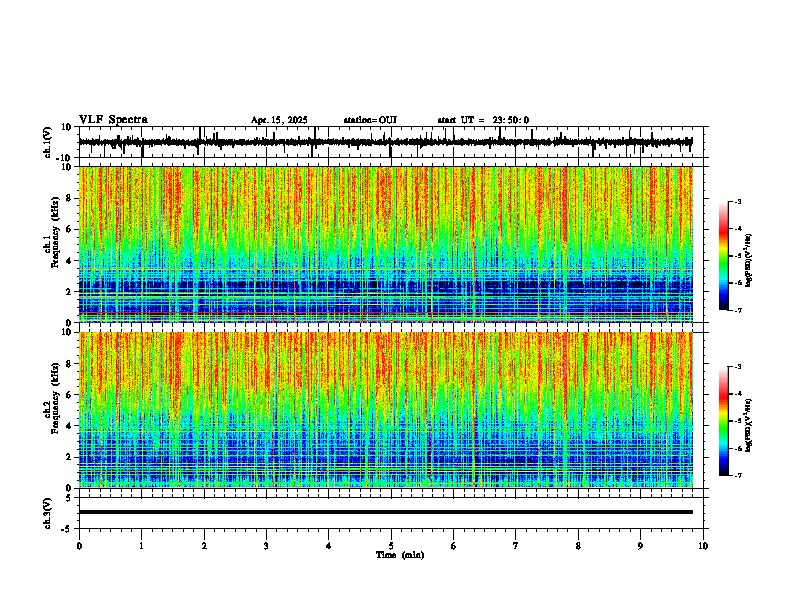Click the "2" kHz tick of ch.1 spectrogram
Viewport: 792px width, 612px height.
(69, 292)
